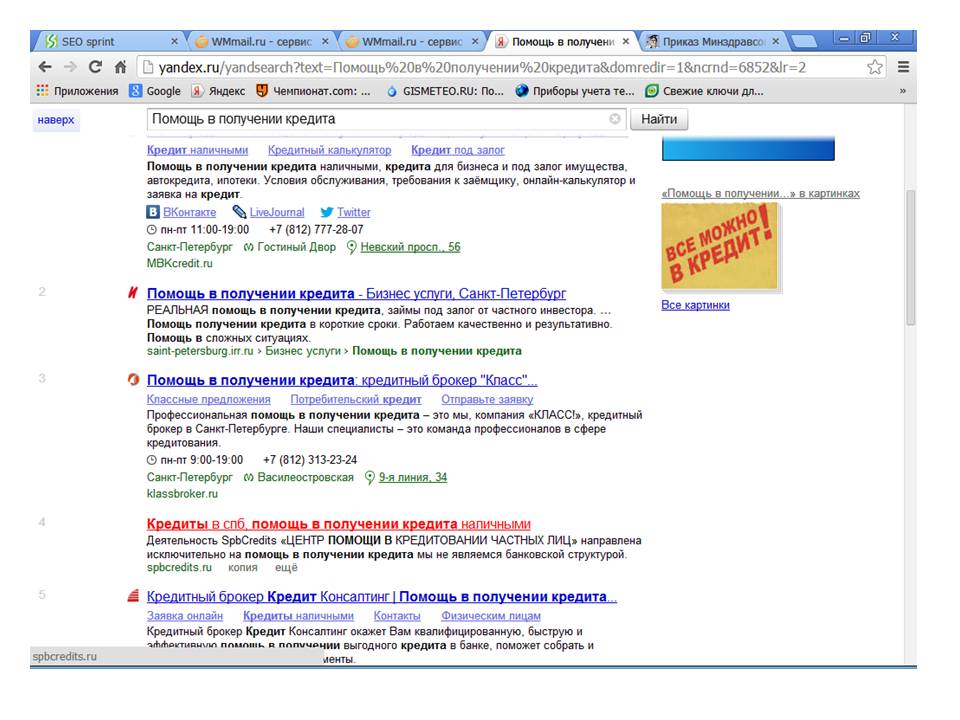Switch to the second WMmail.ru tab
The image size is (960, 720).
(413, 41)
